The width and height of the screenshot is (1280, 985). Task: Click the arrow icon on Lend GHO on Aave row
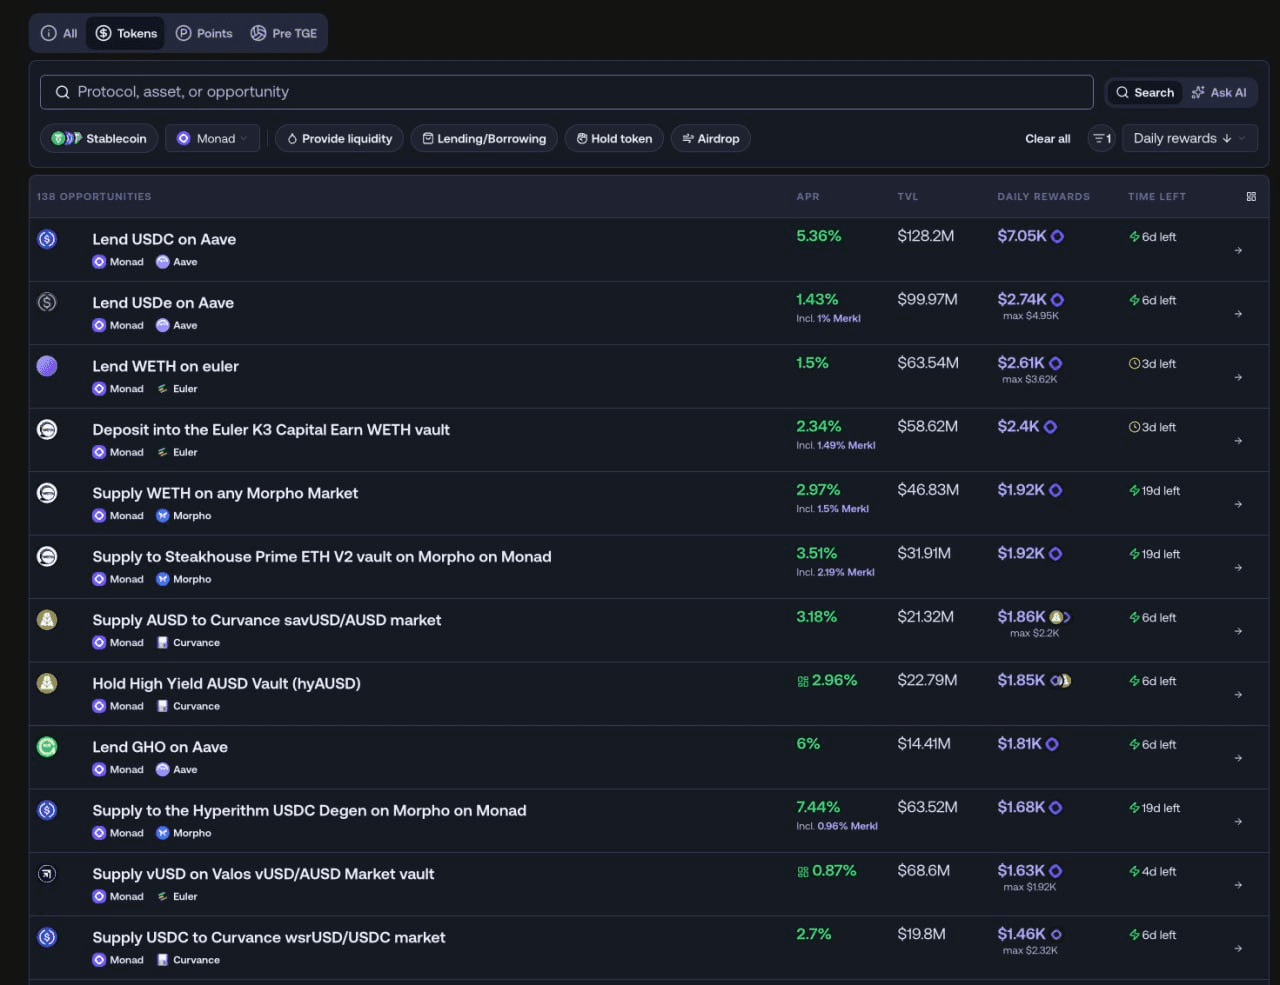pyautogui.click(x=1238, y=758)
